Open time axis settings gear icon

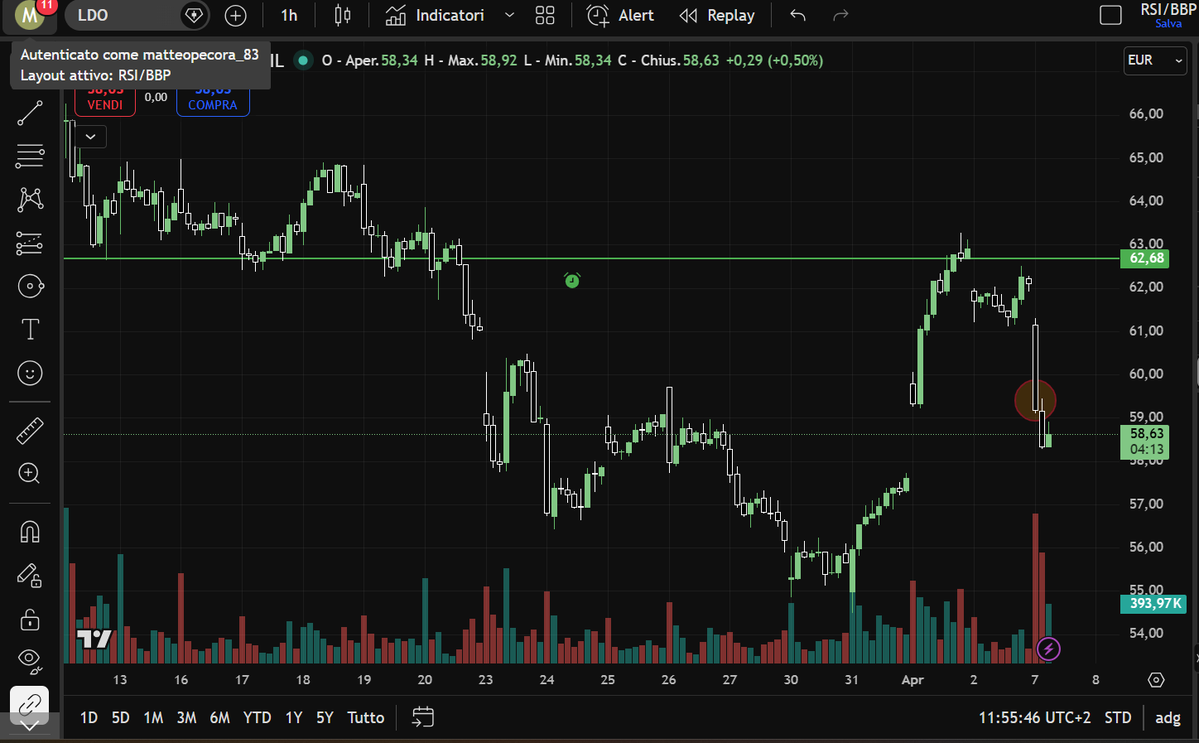[x=1155, y=680]
